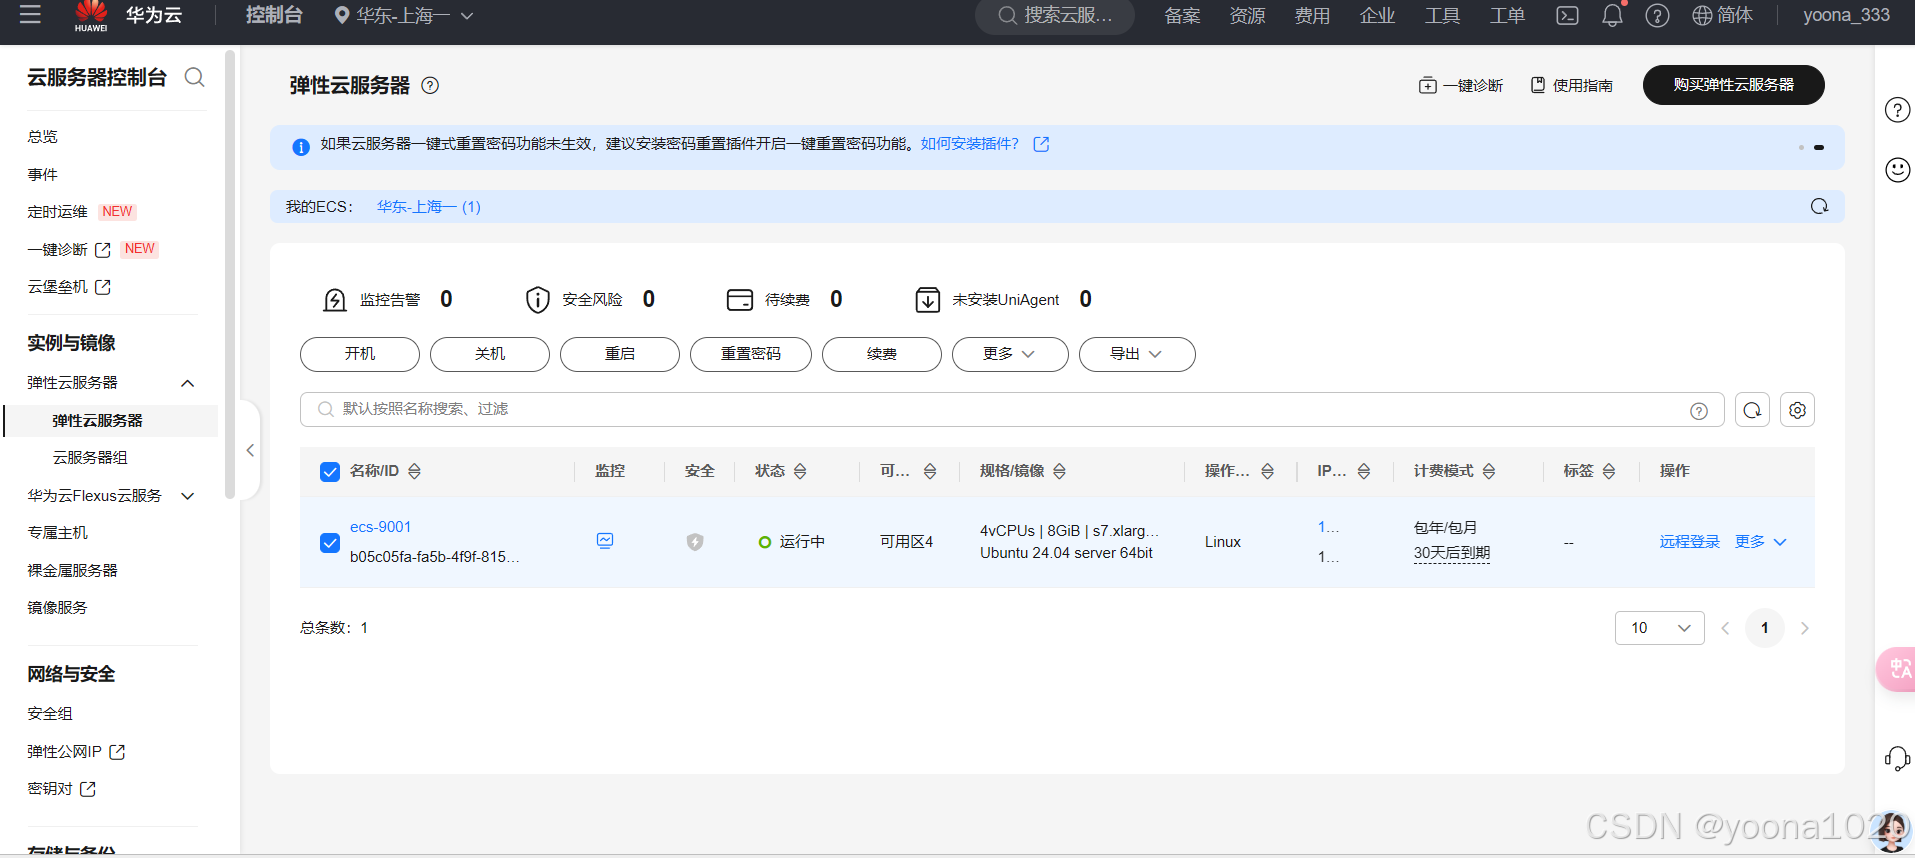Viewport: 1915px width, 858px height.
Task: Click the 续费 renew button
Action: tap(882, 354)
